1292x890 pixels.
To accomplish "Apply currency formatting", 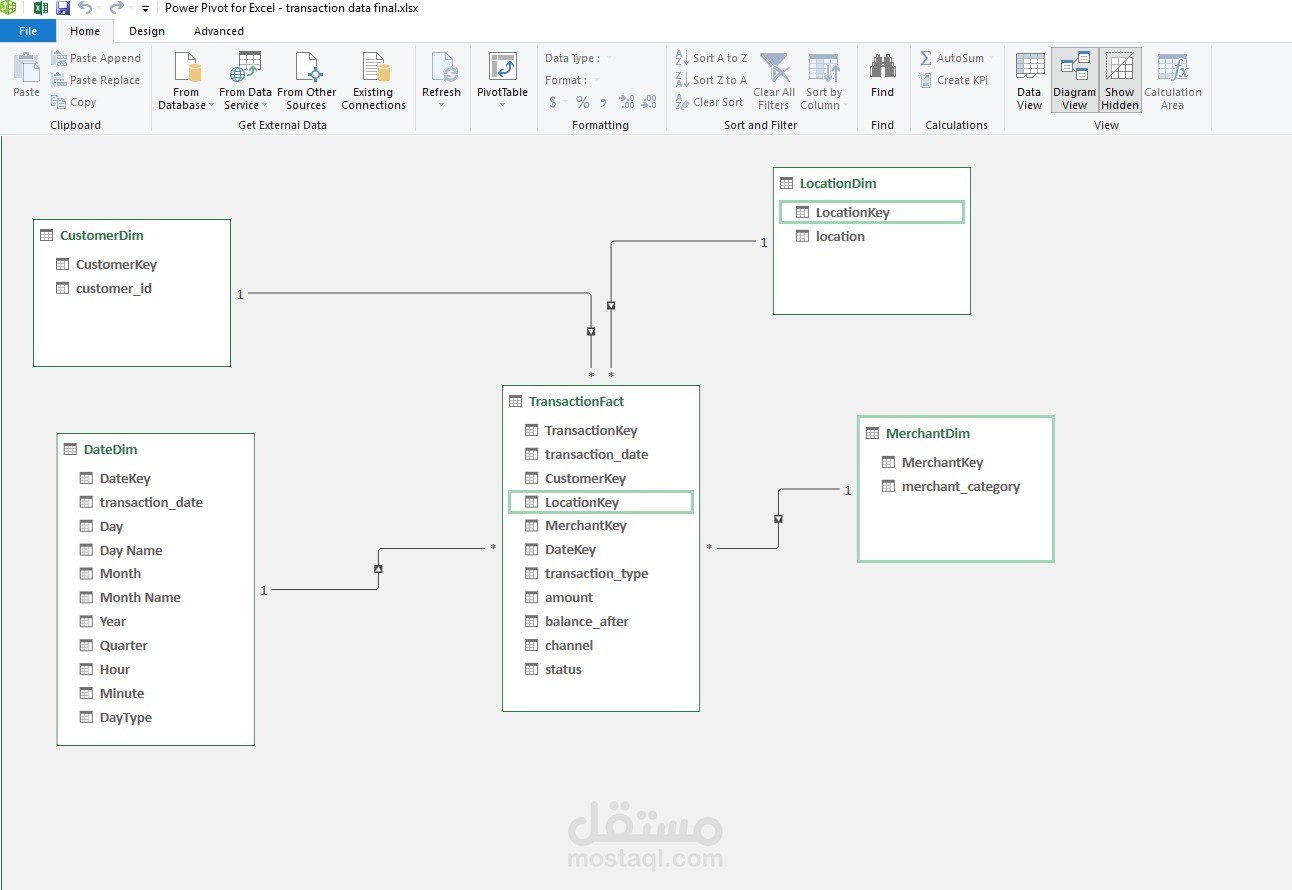I will click(553, 102).
